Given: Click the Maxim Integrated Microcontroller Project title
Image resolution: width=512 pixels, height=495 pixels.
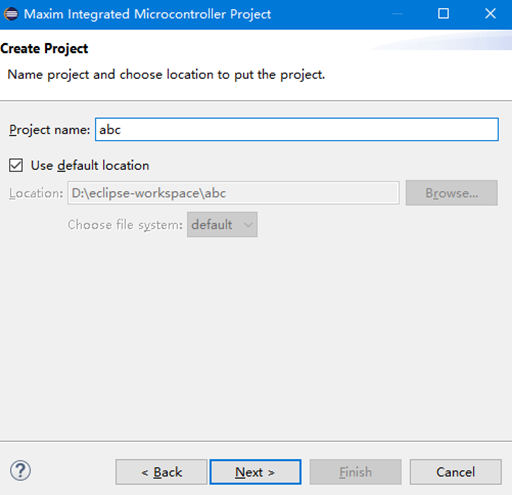Looking at the screenshot, I should [147, 14].
